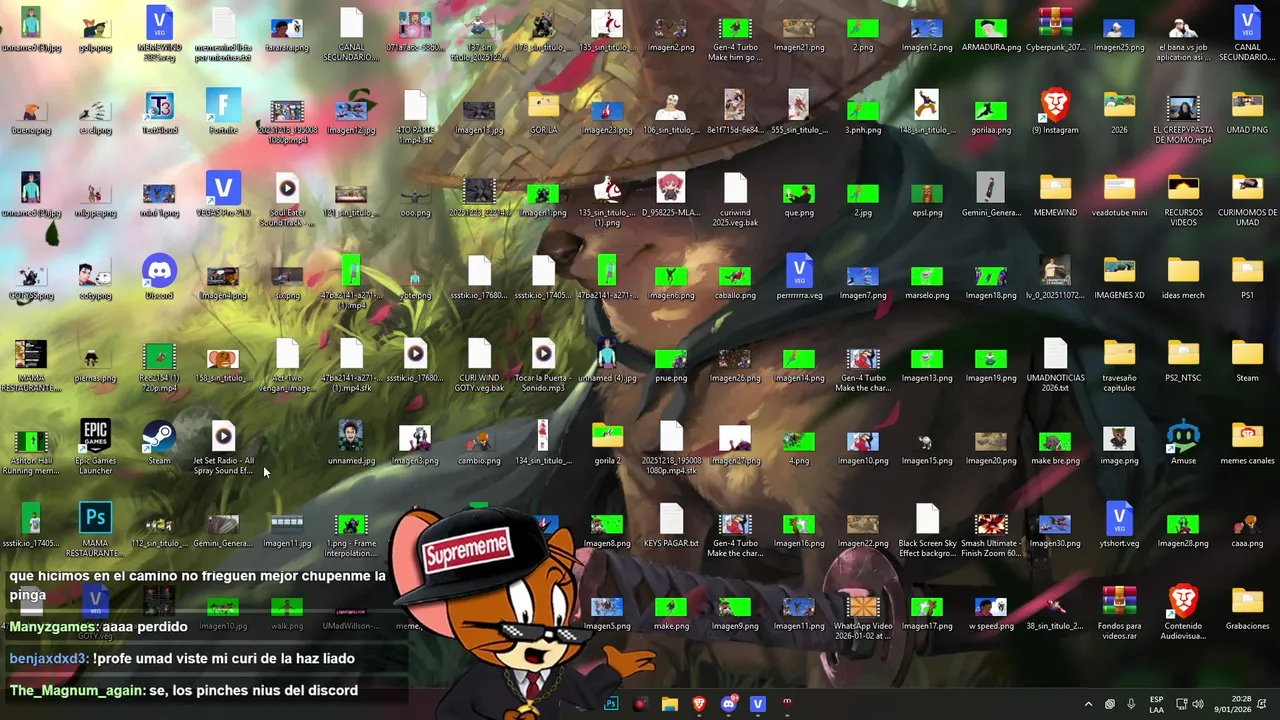Open the IMAGENES XD folder

1119,278
